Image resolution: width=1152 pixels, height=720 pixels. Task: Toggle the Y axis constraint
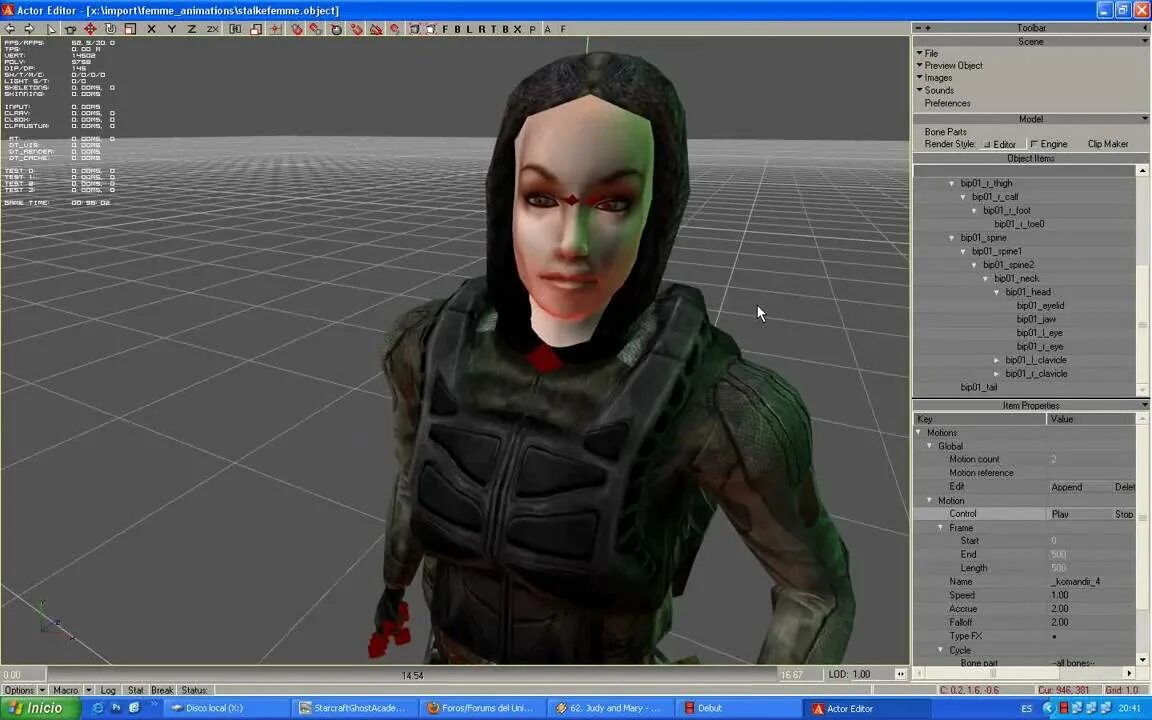click(171, 29)
